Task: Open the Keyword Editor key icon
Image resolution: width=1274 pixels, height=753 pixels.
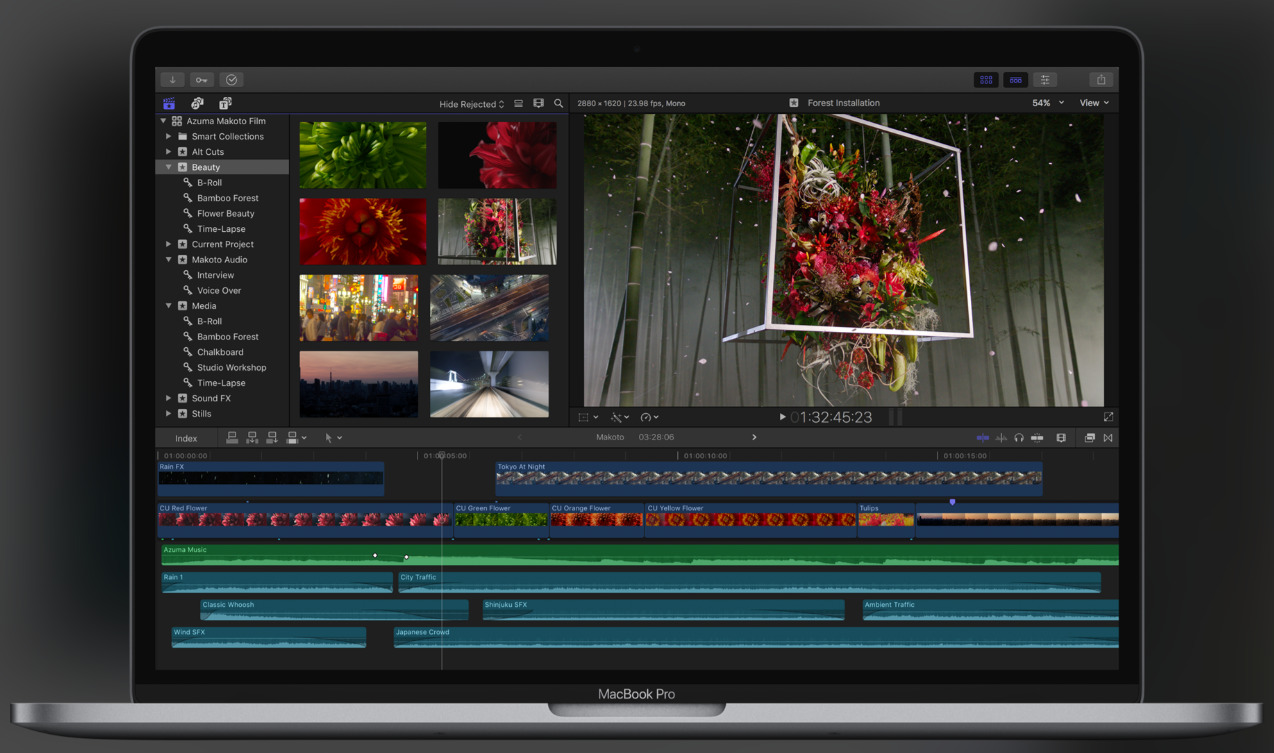Action: pyautogui.click(x=202, y=80)
